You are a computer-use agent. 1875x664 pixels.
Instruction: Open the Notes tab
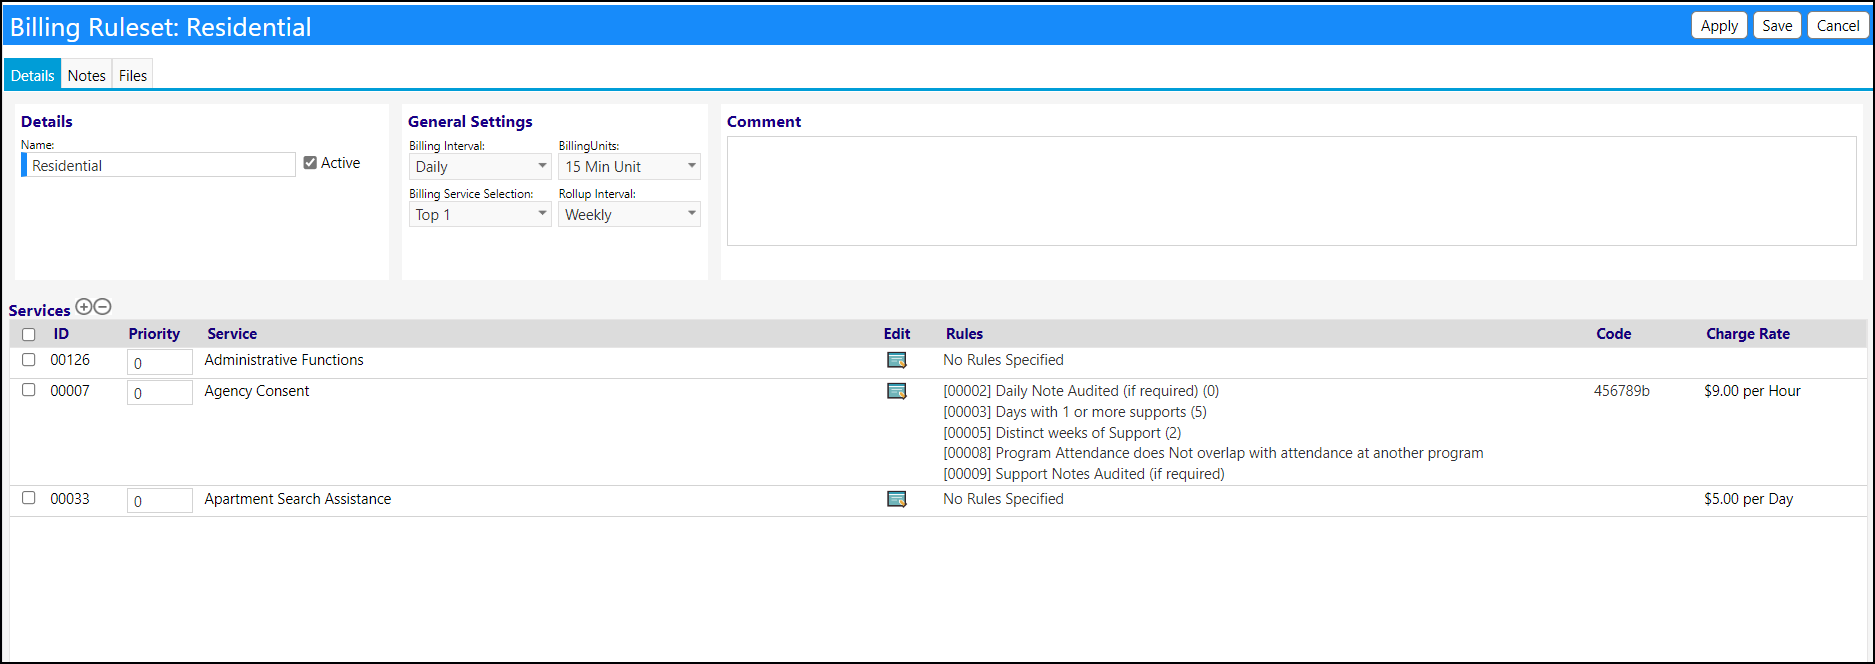(87, 75)
